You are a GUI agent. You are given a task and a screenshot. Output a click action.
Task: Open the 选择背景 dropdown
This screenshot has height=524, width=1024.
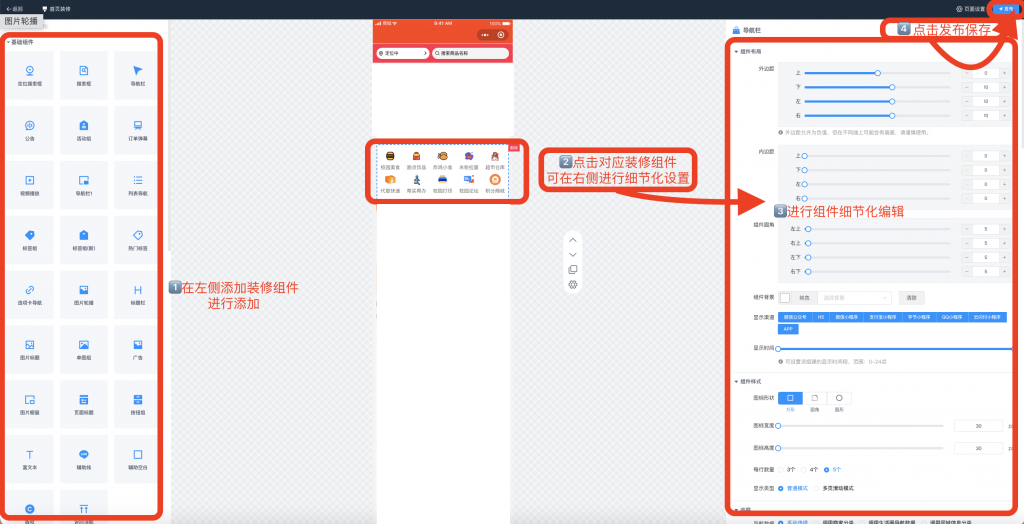click(x=853, y=297)
